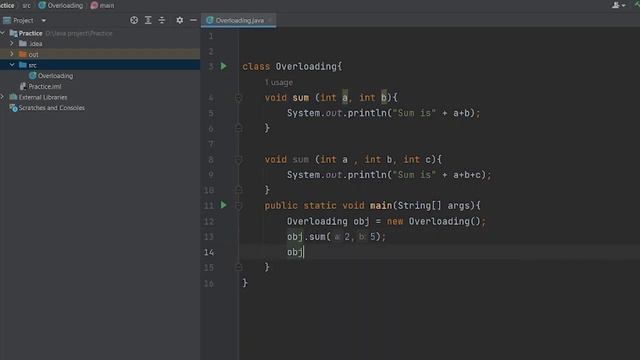
Task: Select the out folder row
Action: [100, 54]
